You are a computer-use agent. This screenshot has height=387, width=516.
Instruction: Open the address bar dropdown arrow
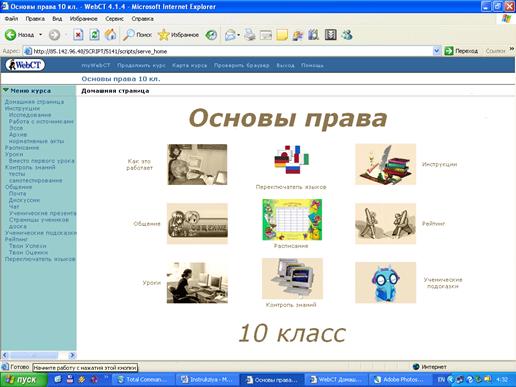pos(436,51)
